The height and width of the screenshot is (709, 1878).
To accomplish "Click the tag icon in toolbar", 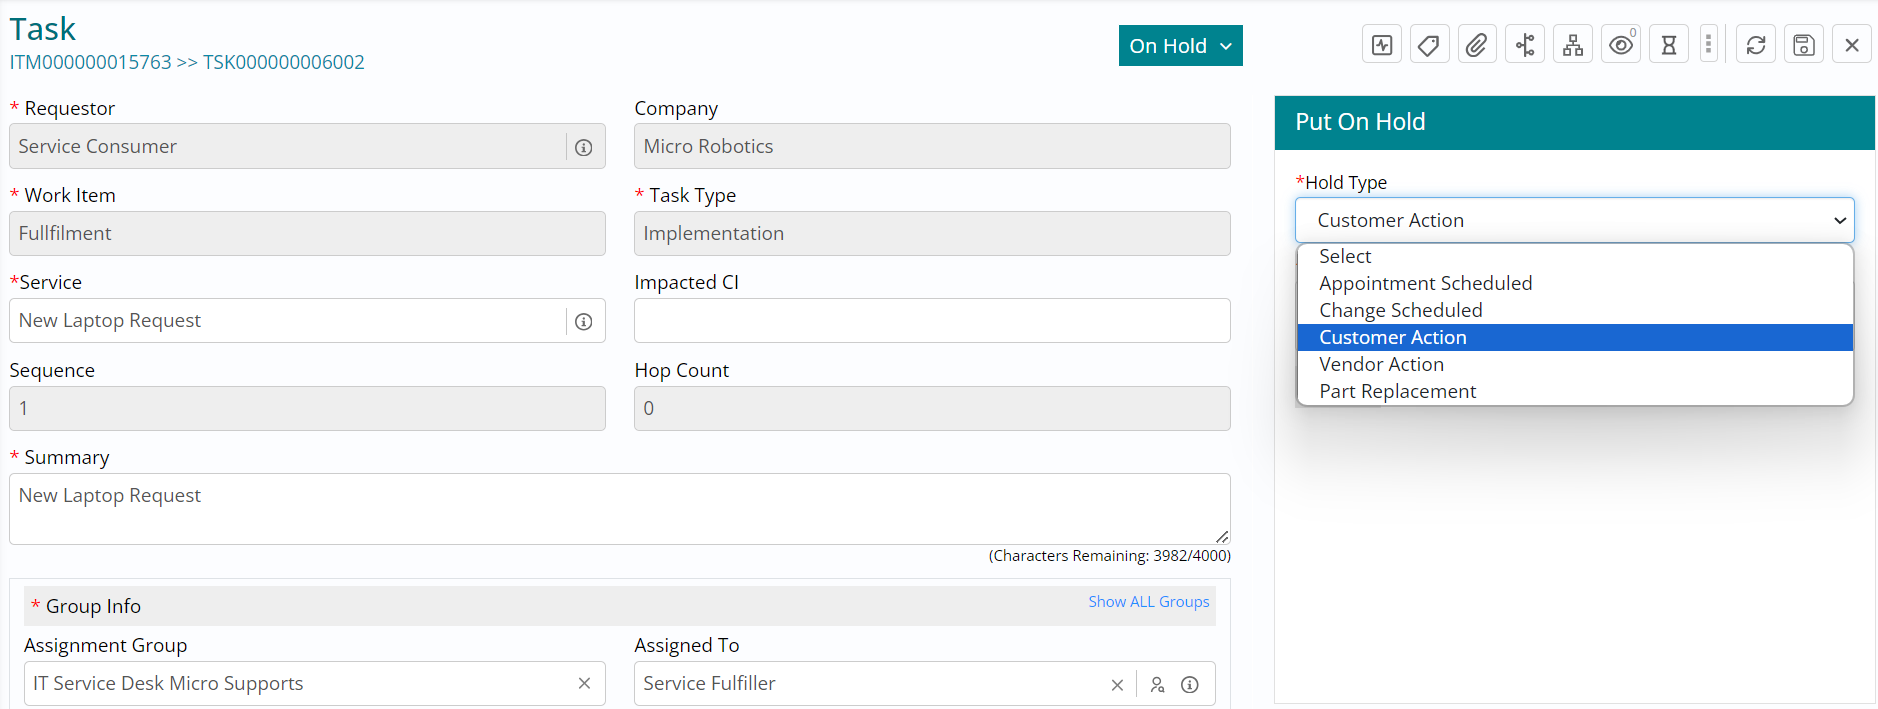I will pos(1429,45).
